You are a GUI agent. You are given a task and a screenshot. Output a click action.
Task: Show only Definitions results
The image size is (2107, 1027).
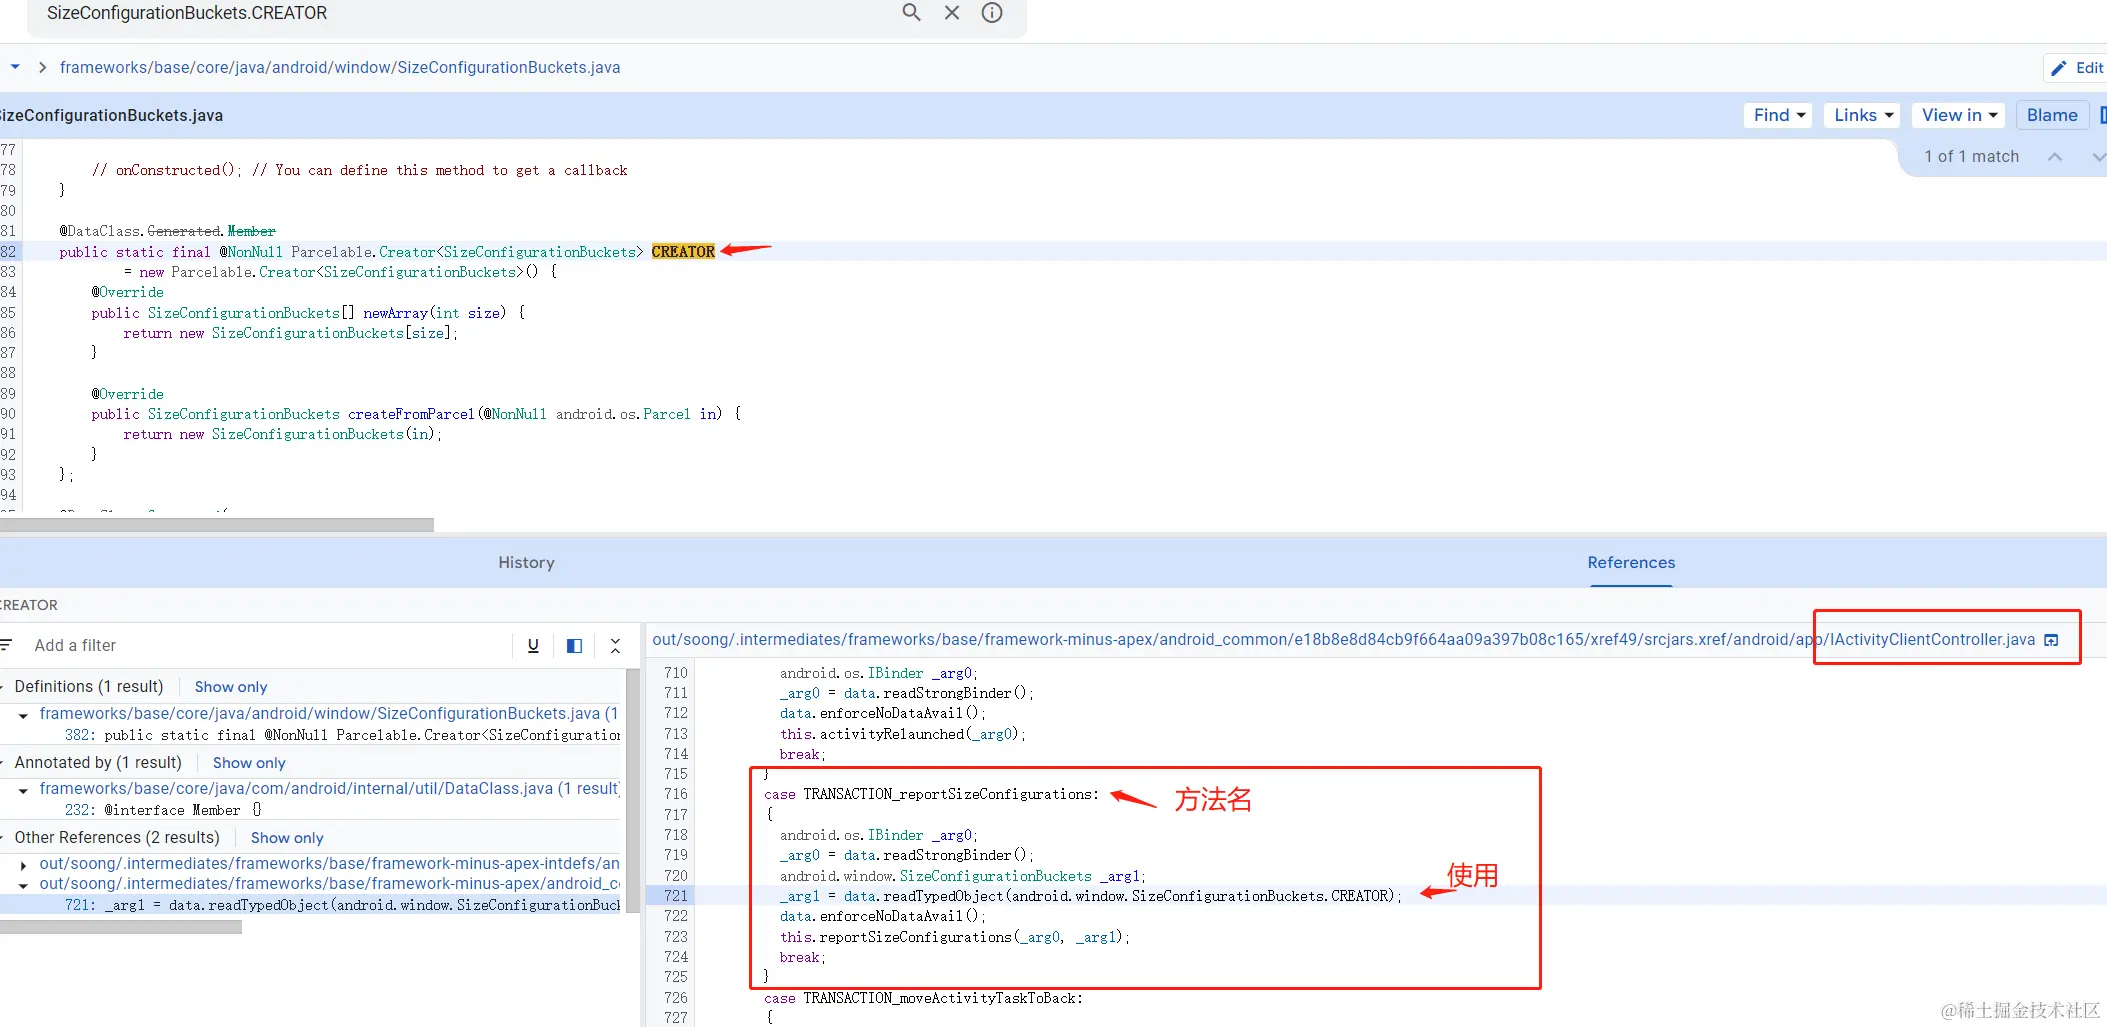pos(231,687)
